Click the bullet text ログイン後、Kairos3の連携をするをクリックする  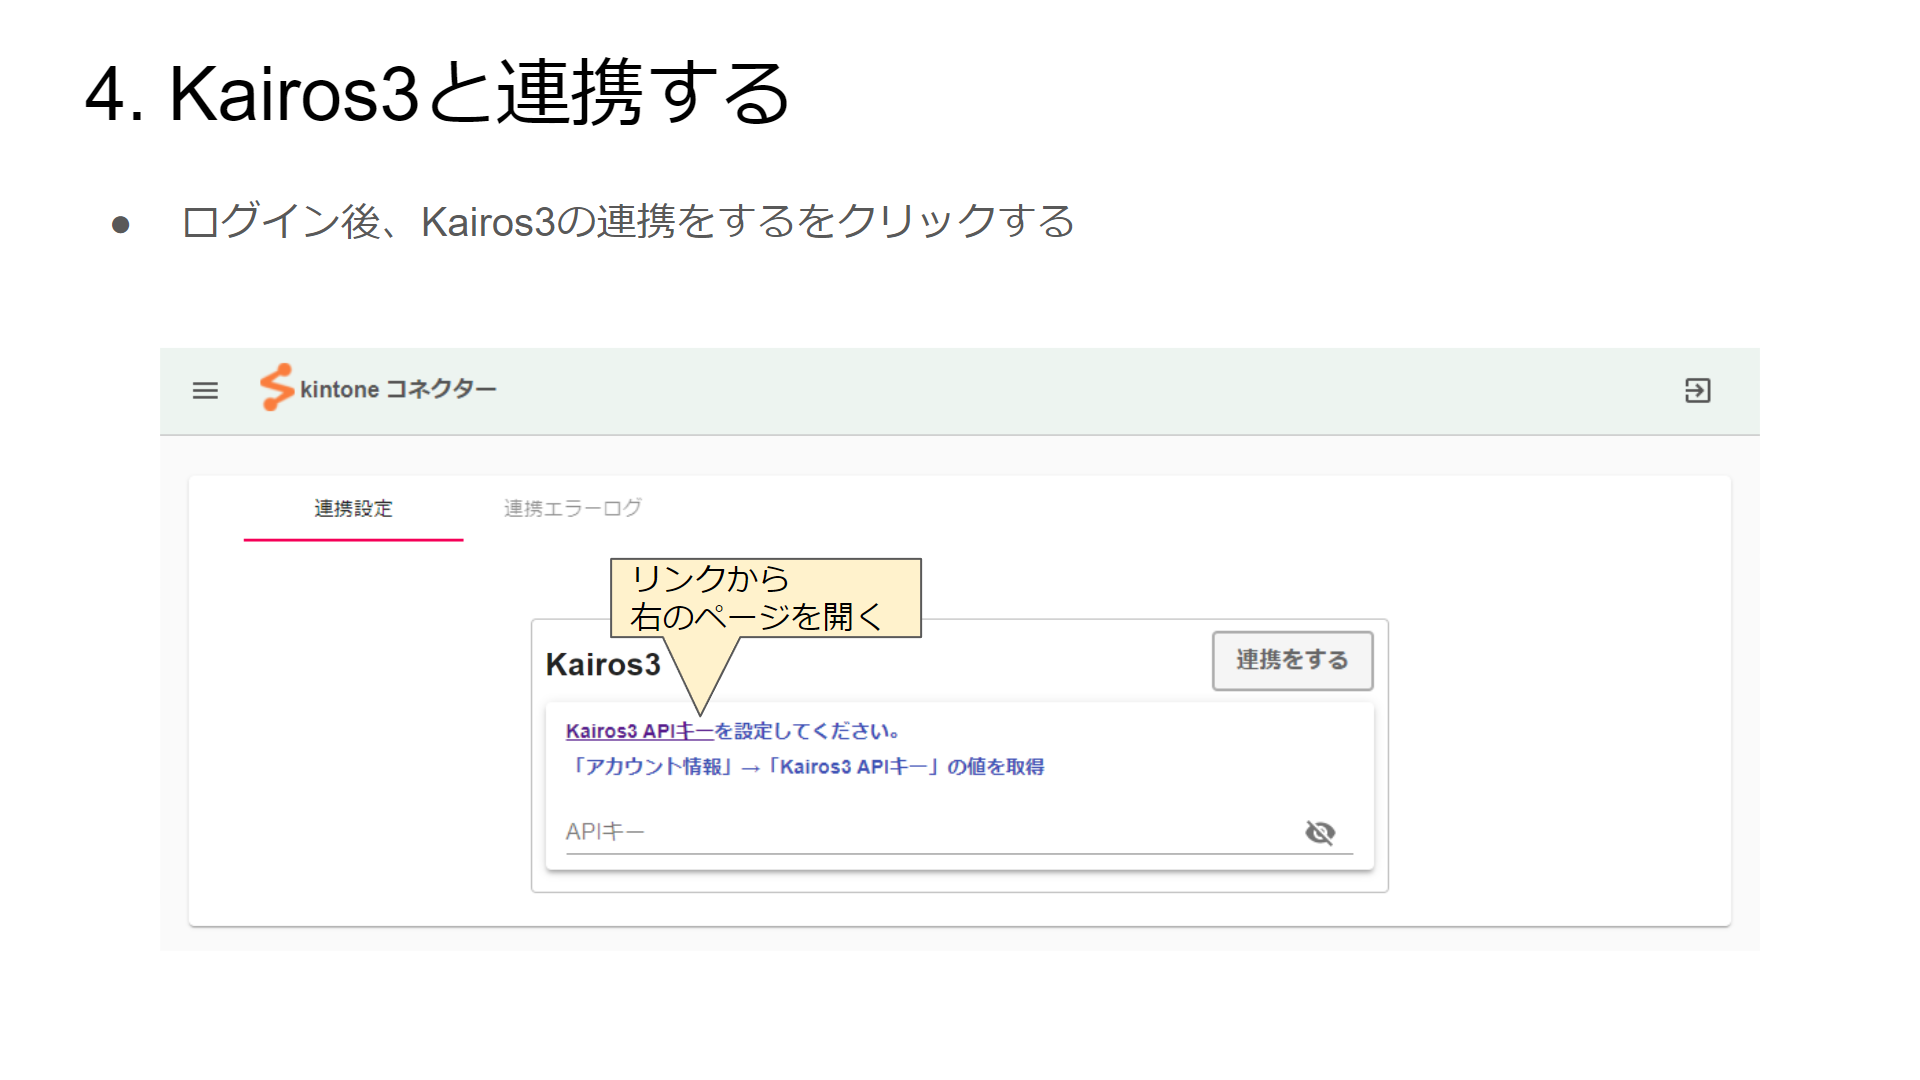coord(627,221)
